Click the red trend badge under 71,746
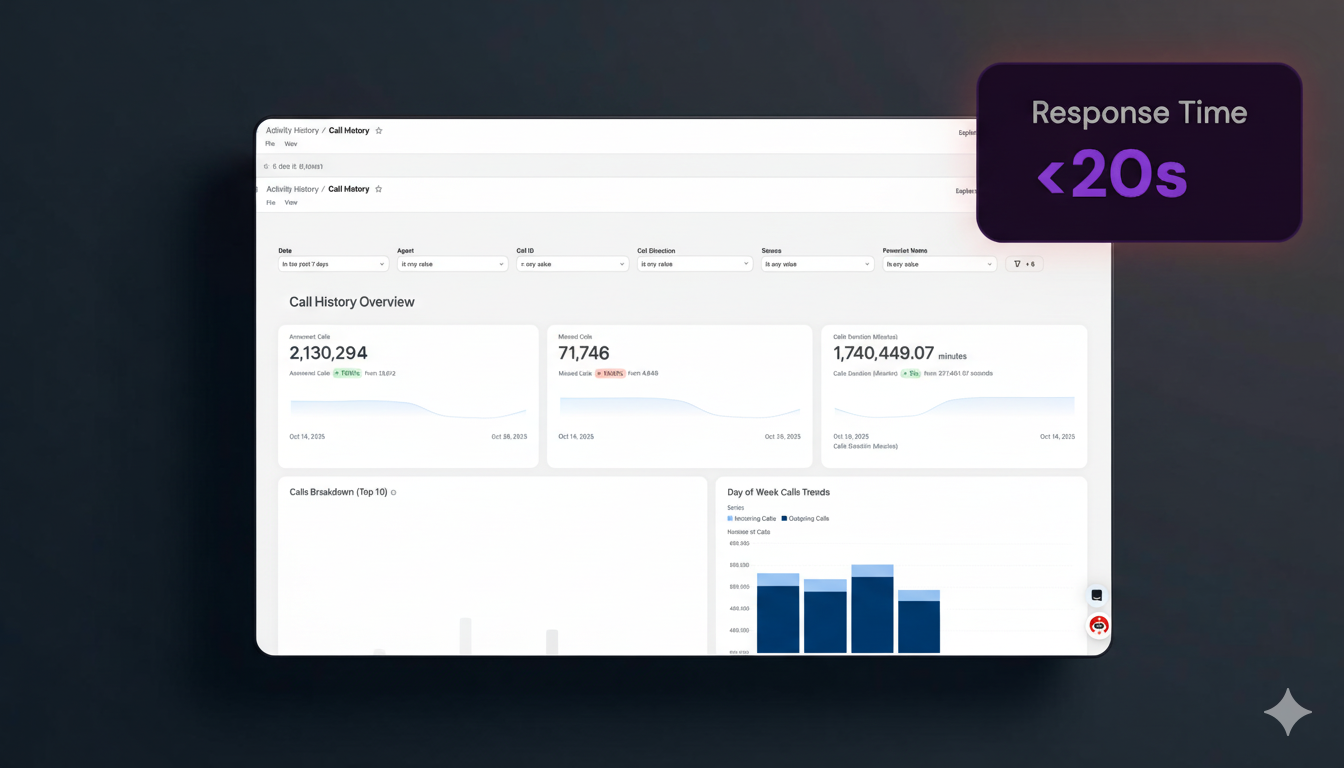 (610, 373)
